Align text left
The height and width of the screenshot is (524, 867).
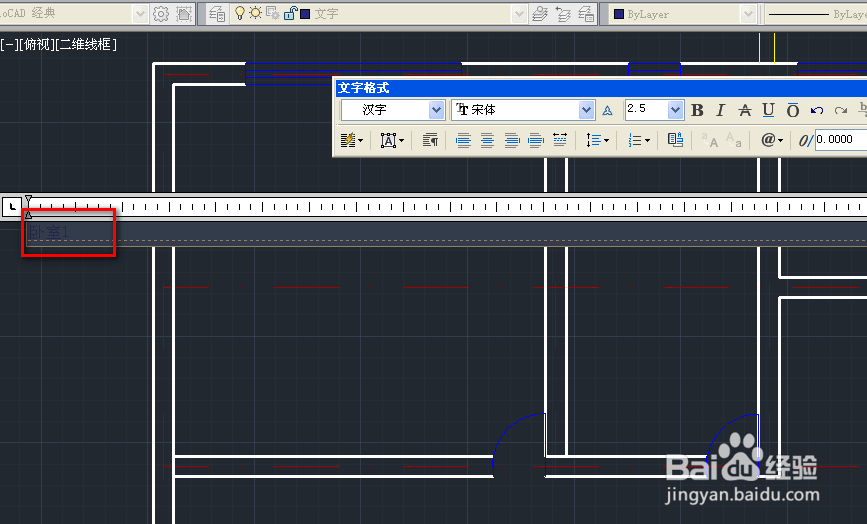pos(463,140)
